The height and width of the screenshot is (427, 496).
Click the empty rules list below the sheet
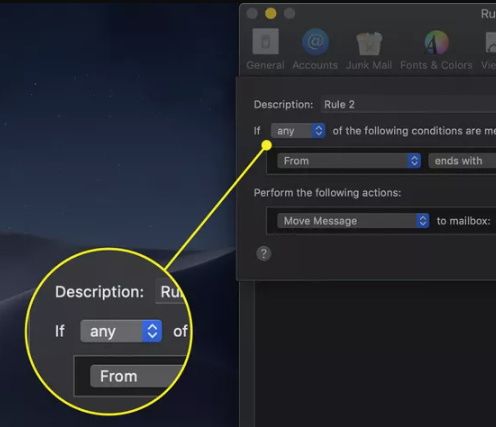point(375,353)
